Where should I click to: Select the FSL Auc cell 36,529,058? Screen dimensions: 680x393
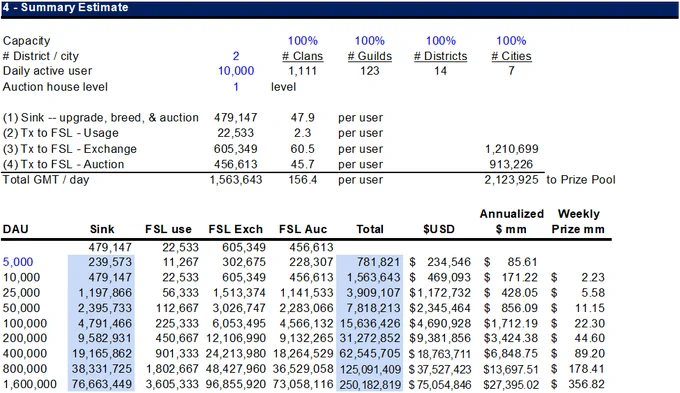(303, 369)
